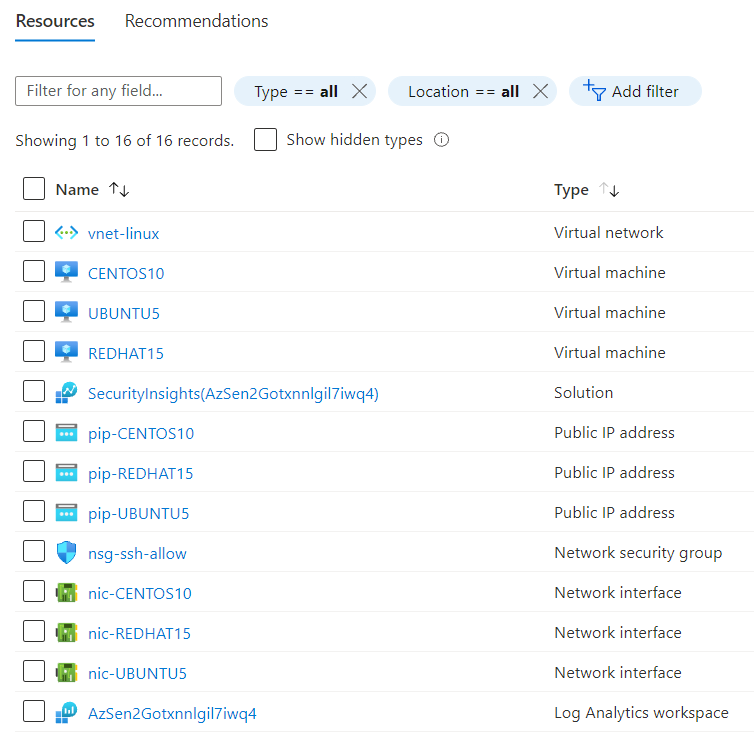Screen dimensions: 754x733
Task: Open the pip-CENTOS10 link
Action: 141,434
